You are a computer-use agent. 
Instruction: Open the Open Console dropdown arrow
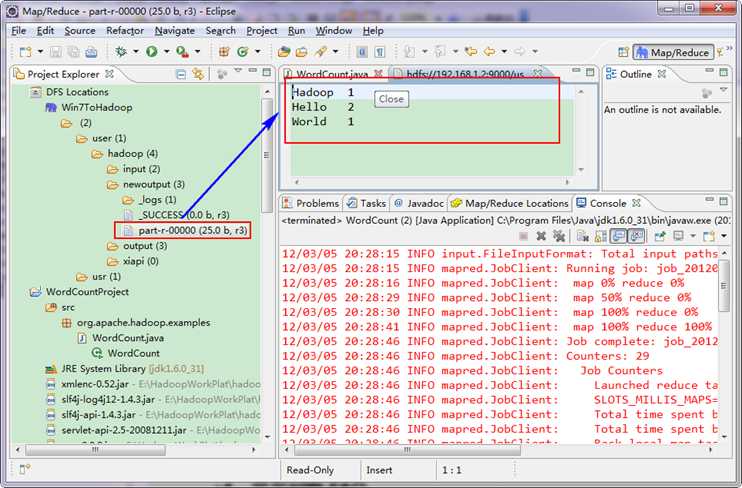[x=723, y=236]
